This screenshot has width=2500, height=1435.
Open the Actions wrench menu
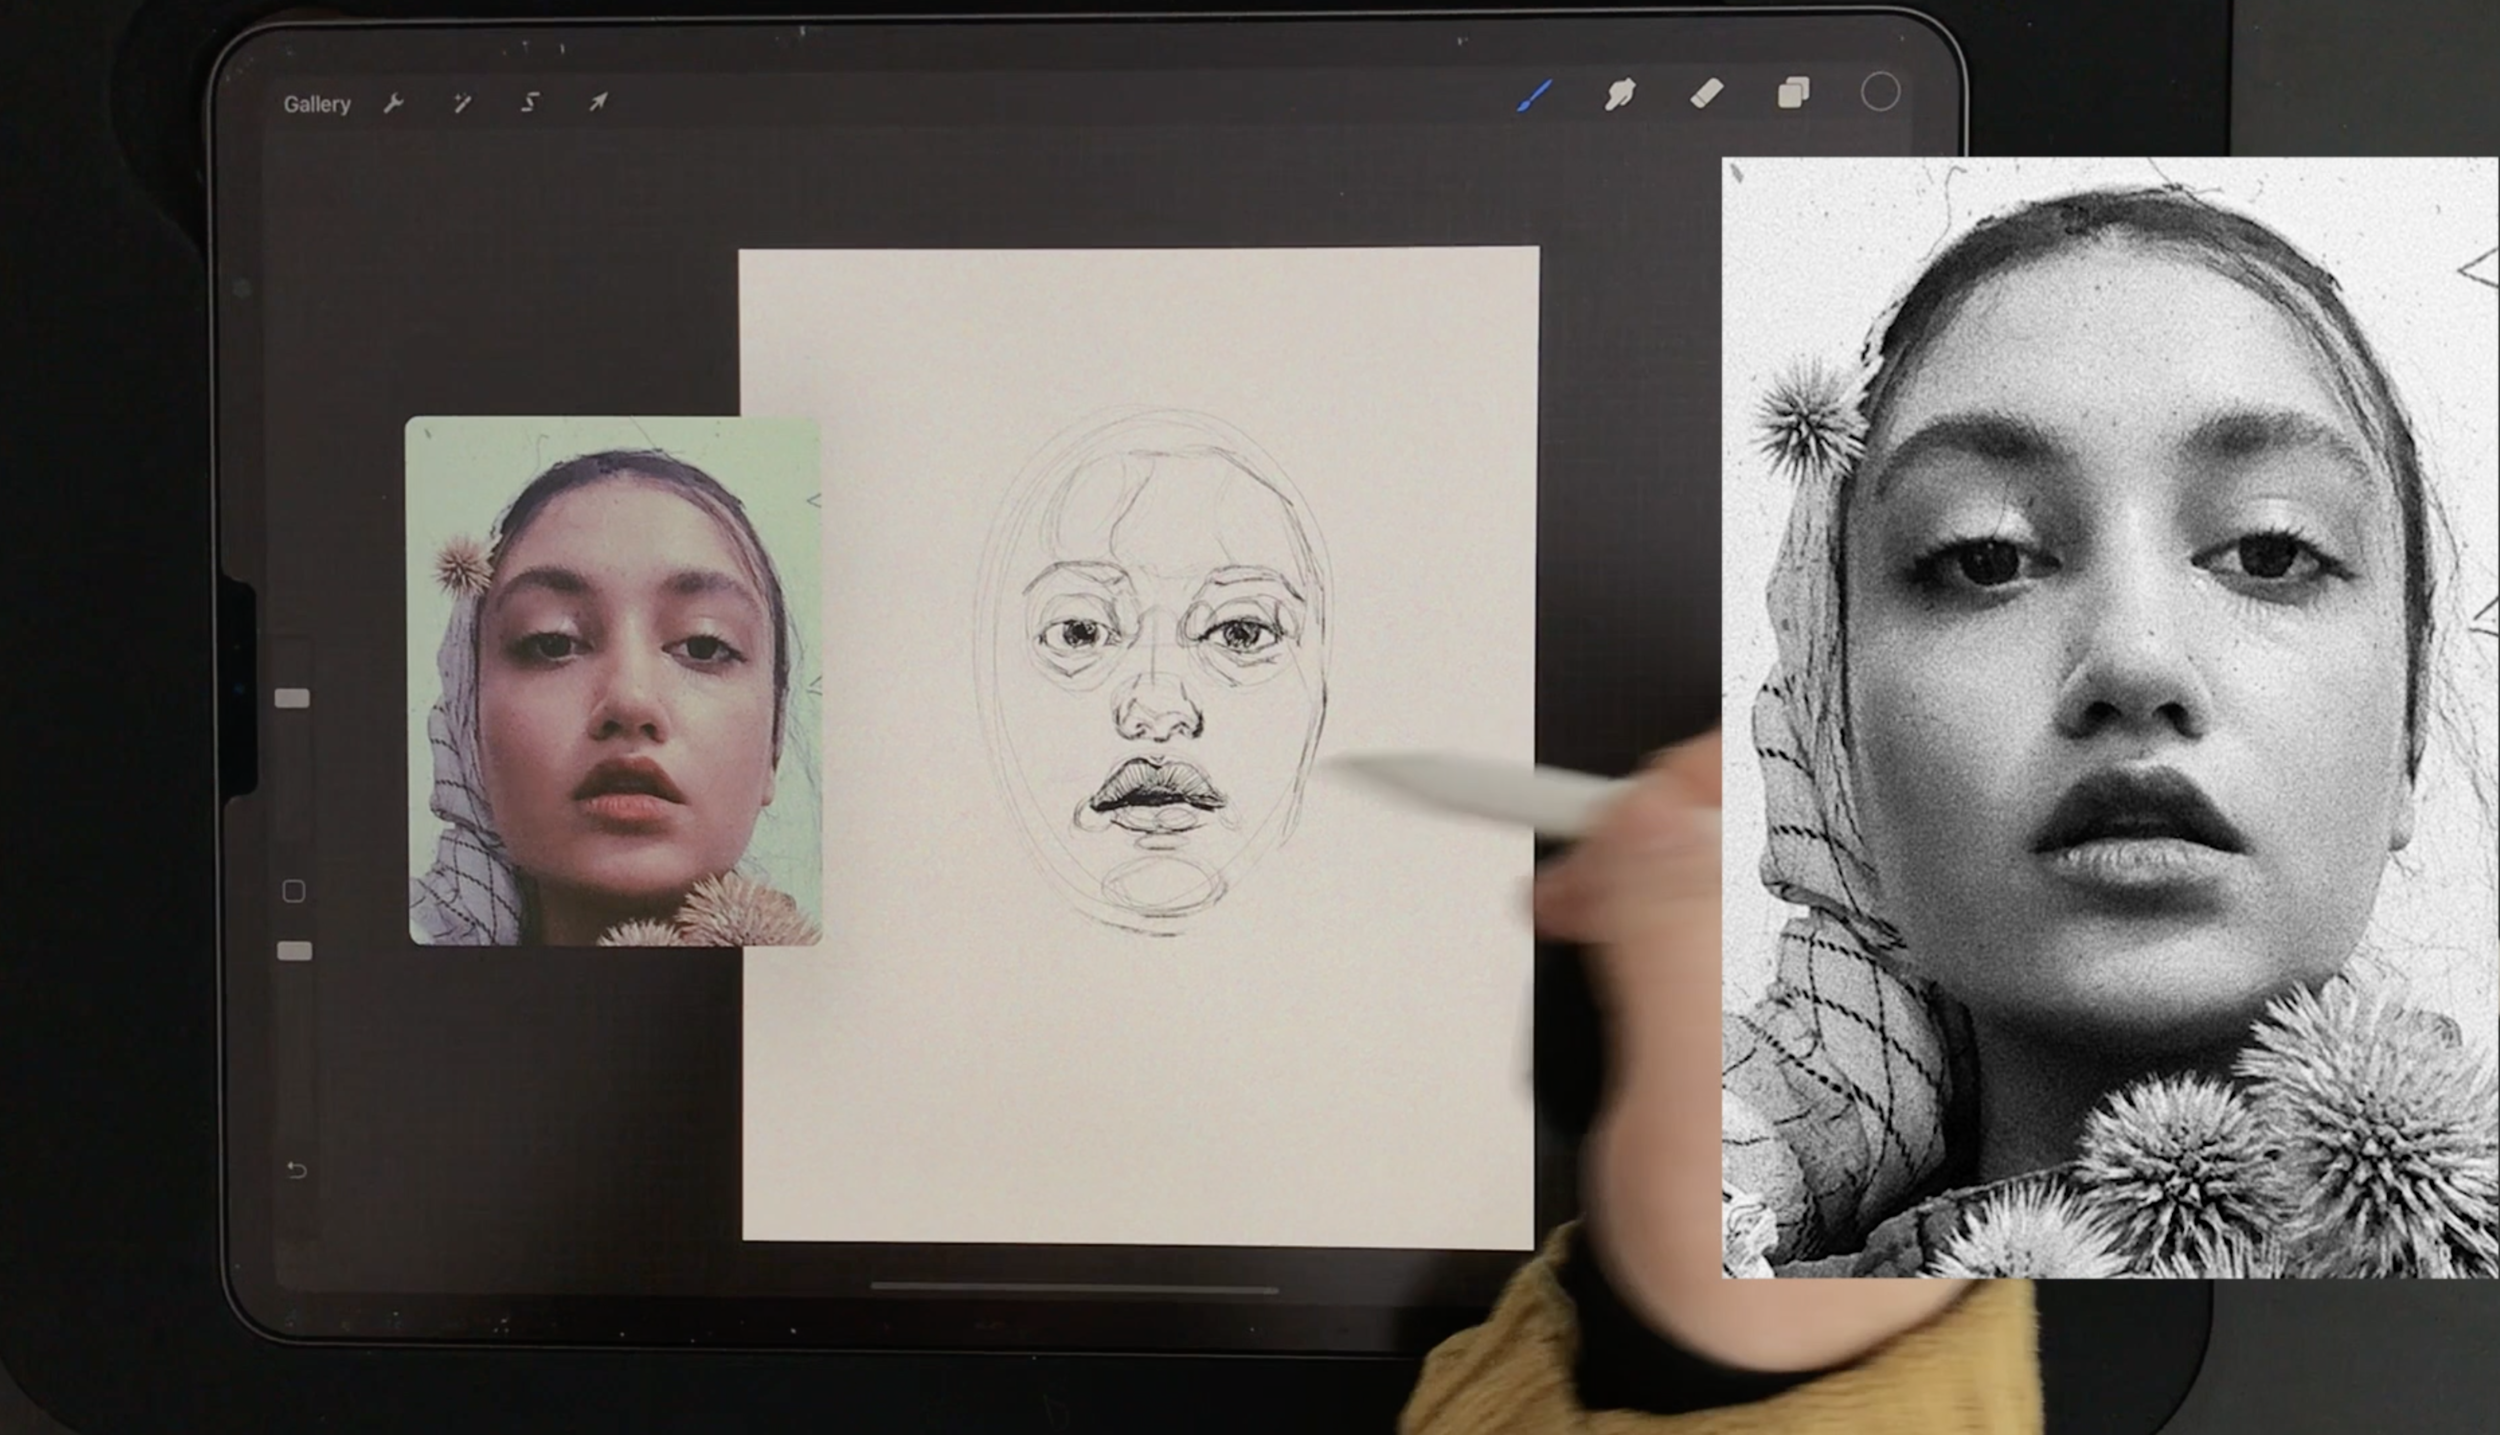tap(393, 103)
